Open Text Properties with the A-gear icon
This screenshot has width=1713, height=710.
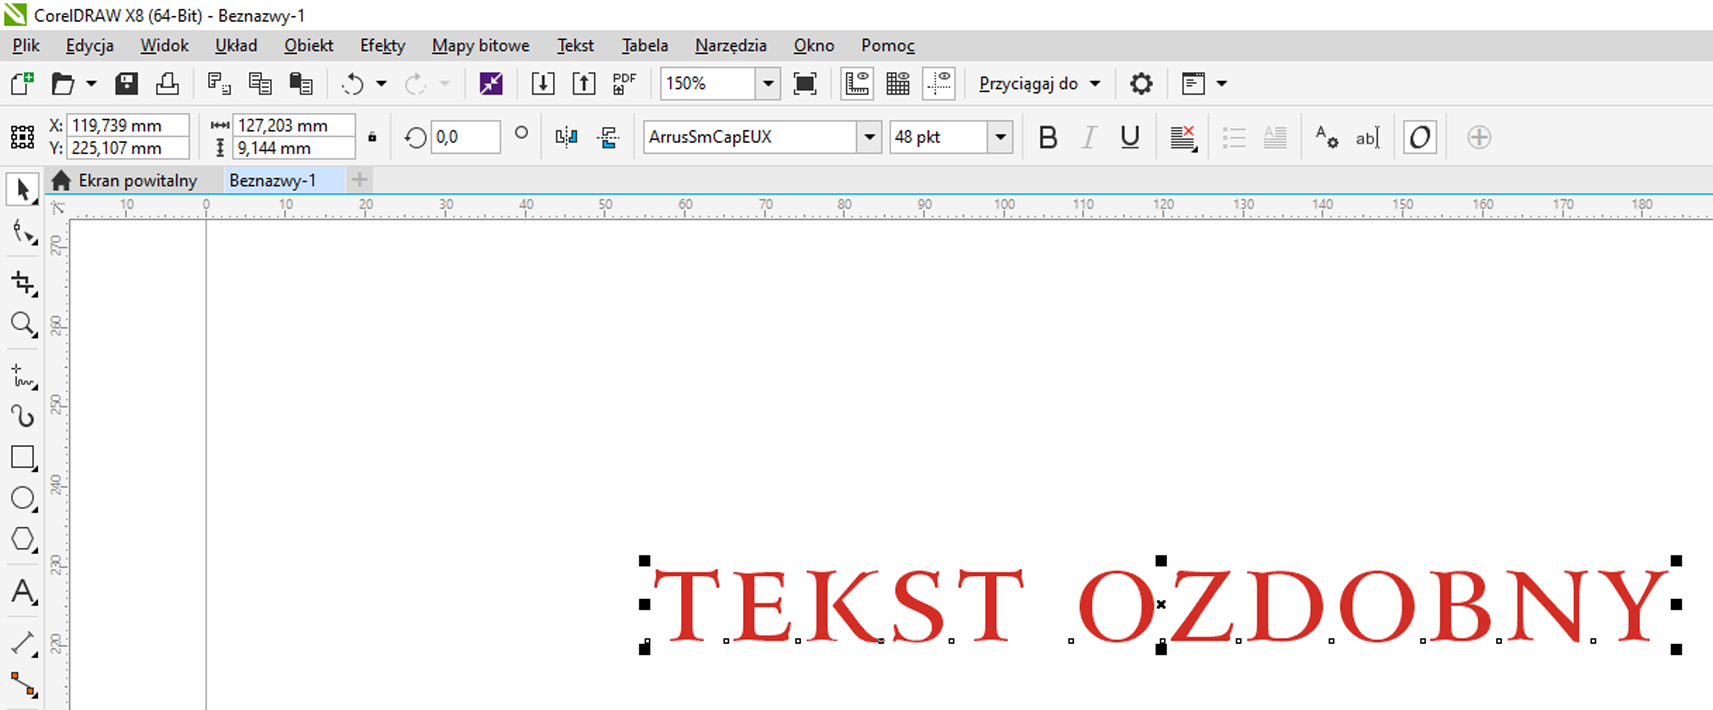[1327, 137]
